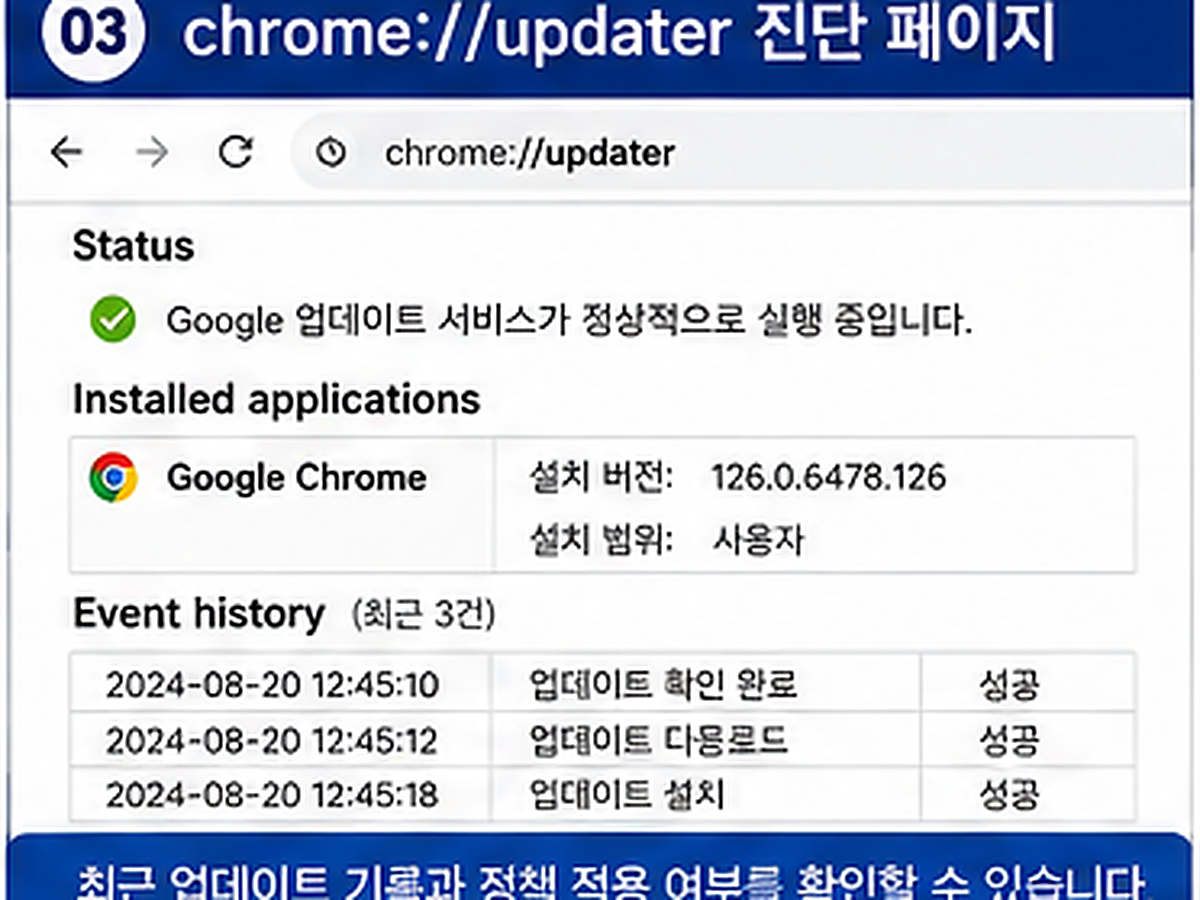Click the green status checkmark icon

point(113,320)
